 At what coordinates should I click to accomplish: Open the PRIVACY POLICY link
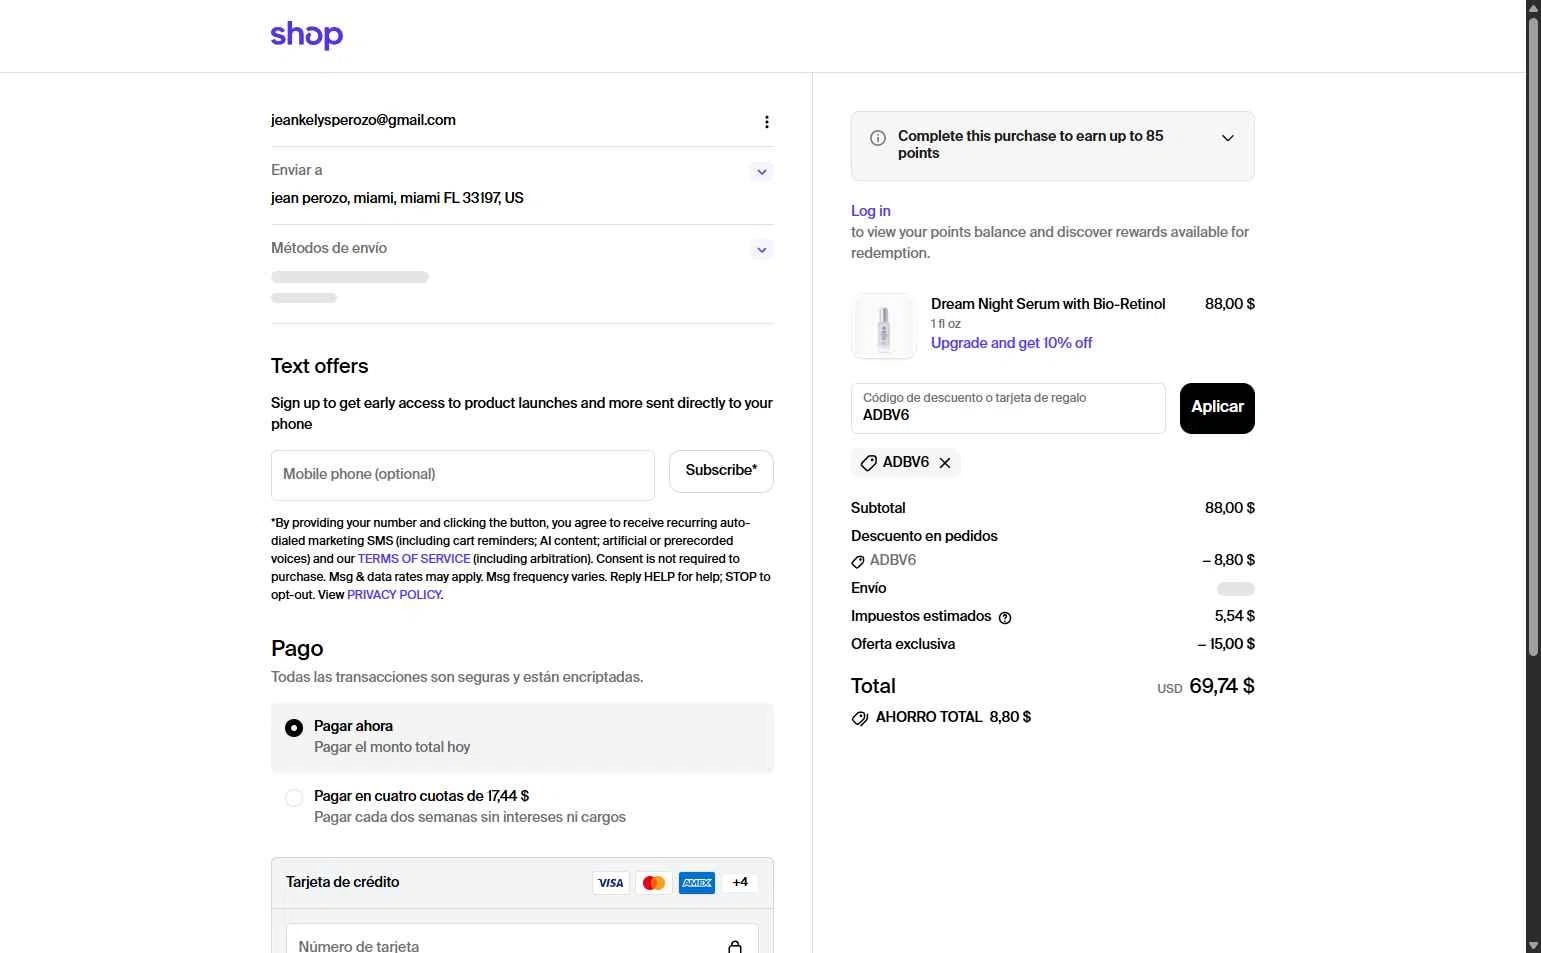[x=394, y=595]
